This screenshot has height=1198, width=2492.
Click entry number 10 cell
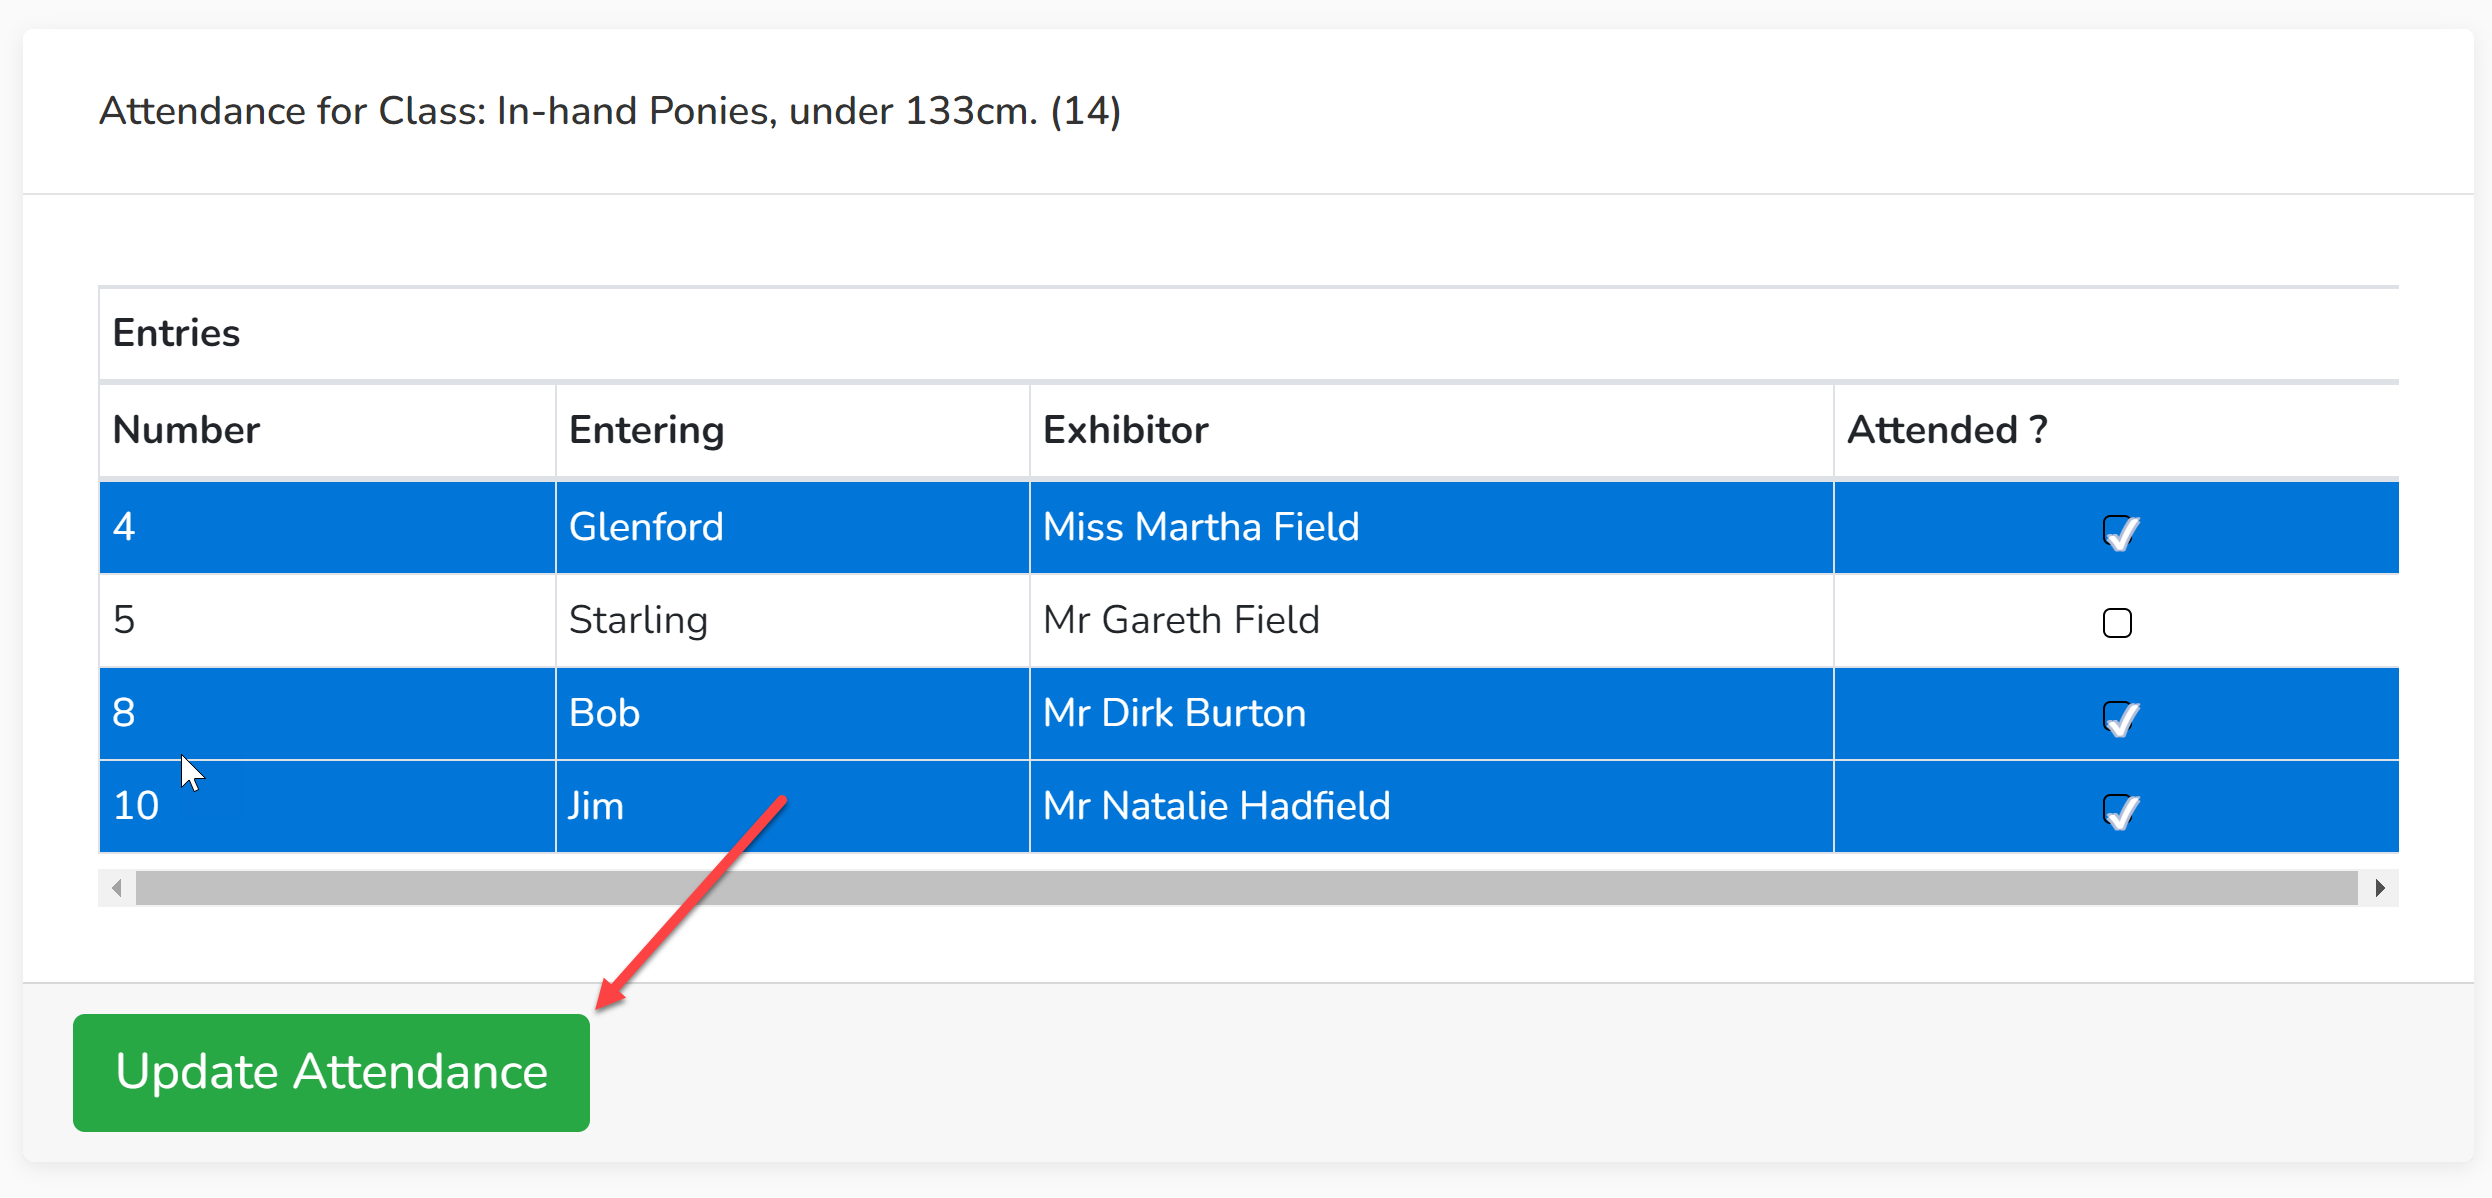pos(327,806)
